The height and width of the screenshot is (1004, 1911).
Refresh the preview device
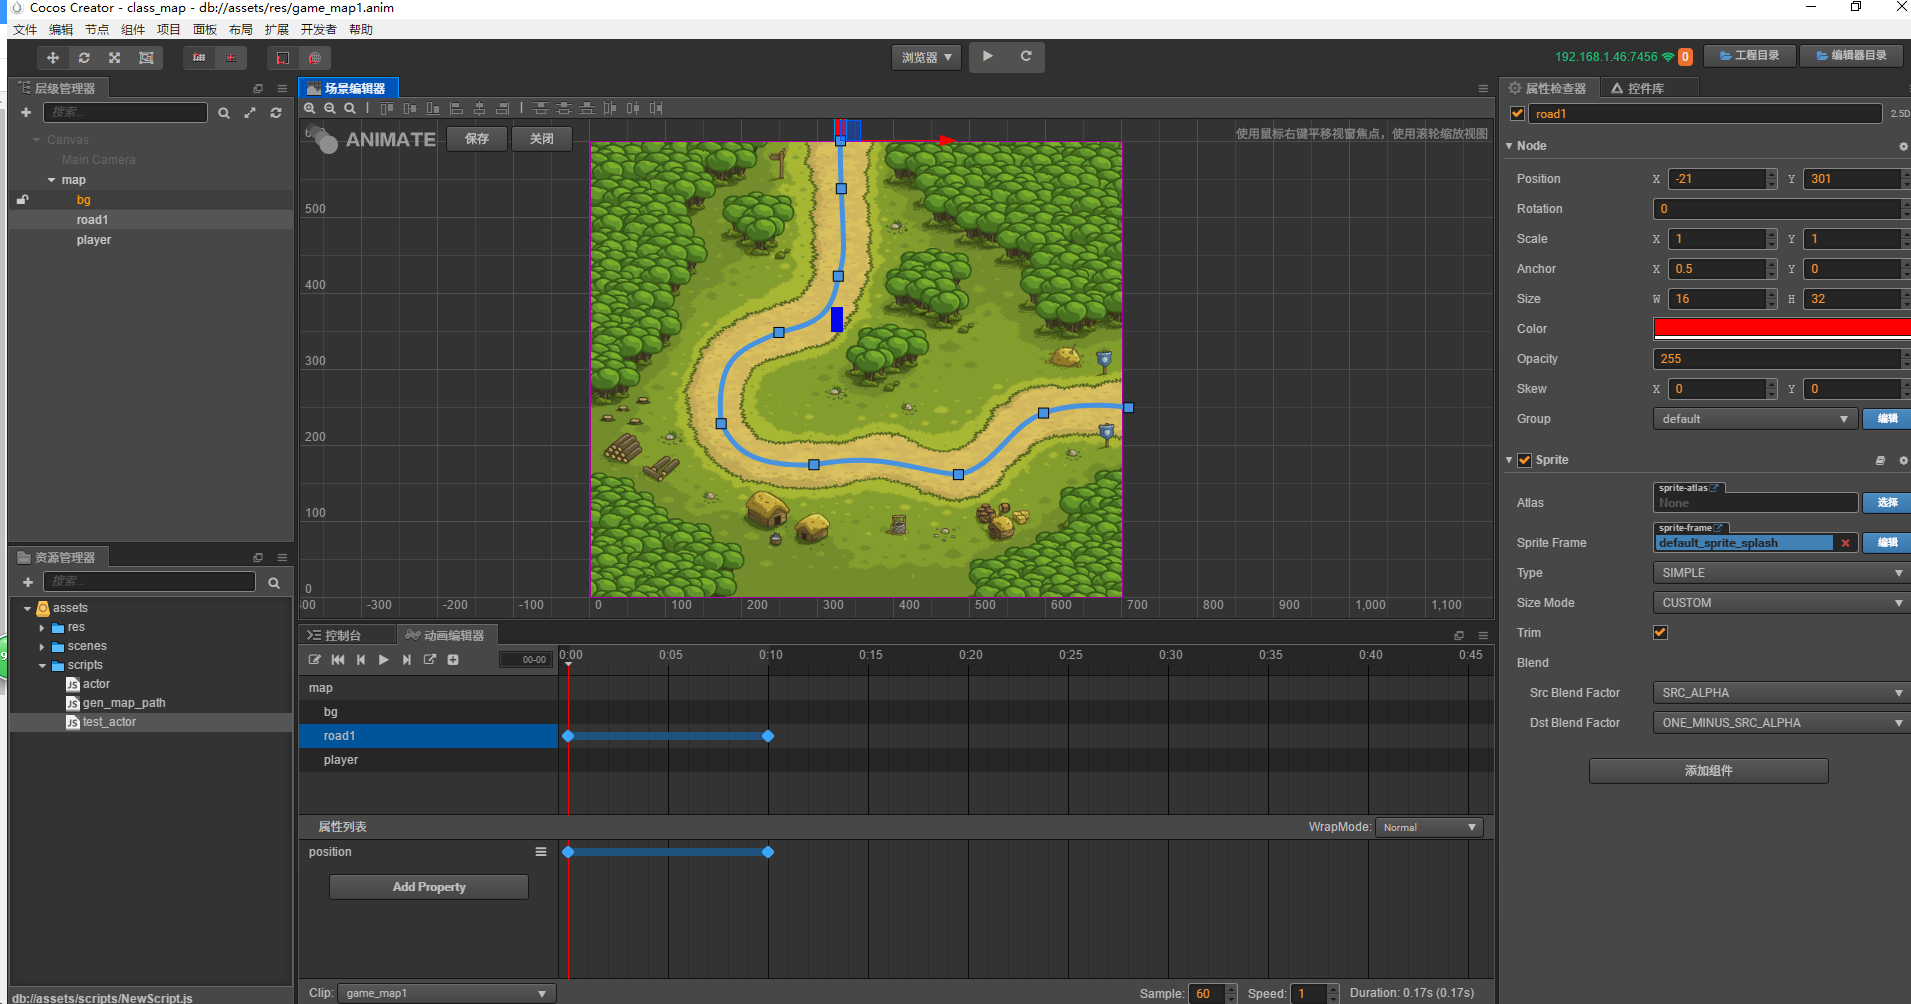(x=1026, y=57)
